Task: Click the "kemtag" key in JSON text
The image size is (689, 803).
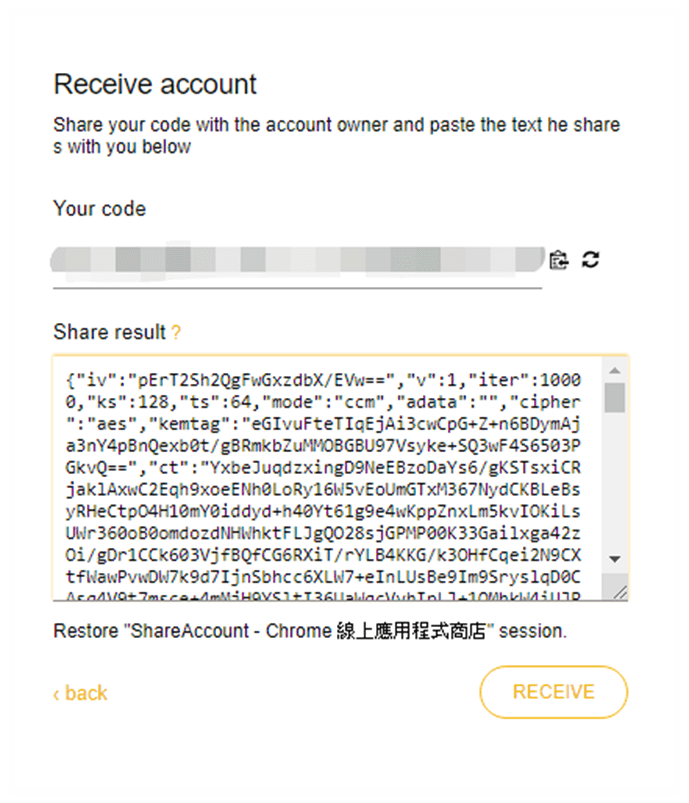Action: [x=185, y=423]
